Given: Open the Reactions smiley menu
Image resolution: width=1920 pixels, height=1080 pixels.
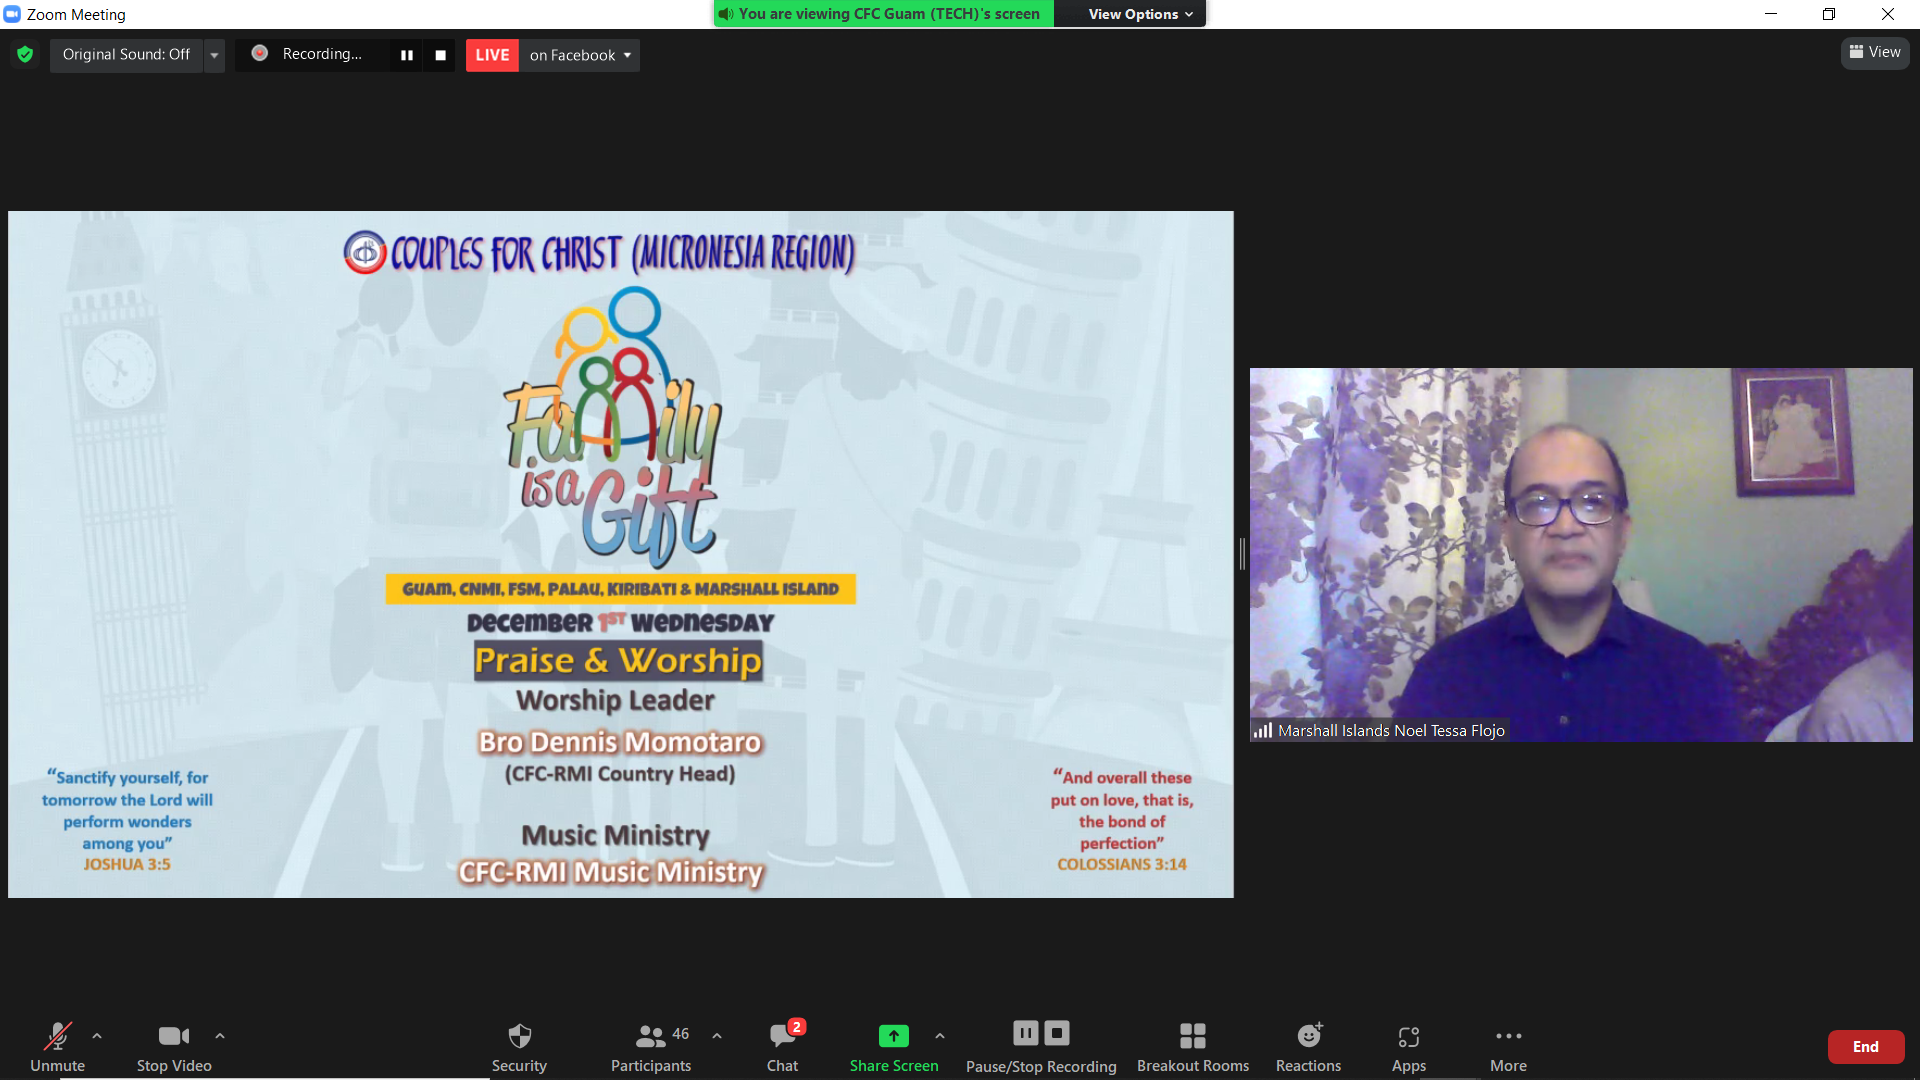Looking at the screenshot, I should coord(1308,1046).
